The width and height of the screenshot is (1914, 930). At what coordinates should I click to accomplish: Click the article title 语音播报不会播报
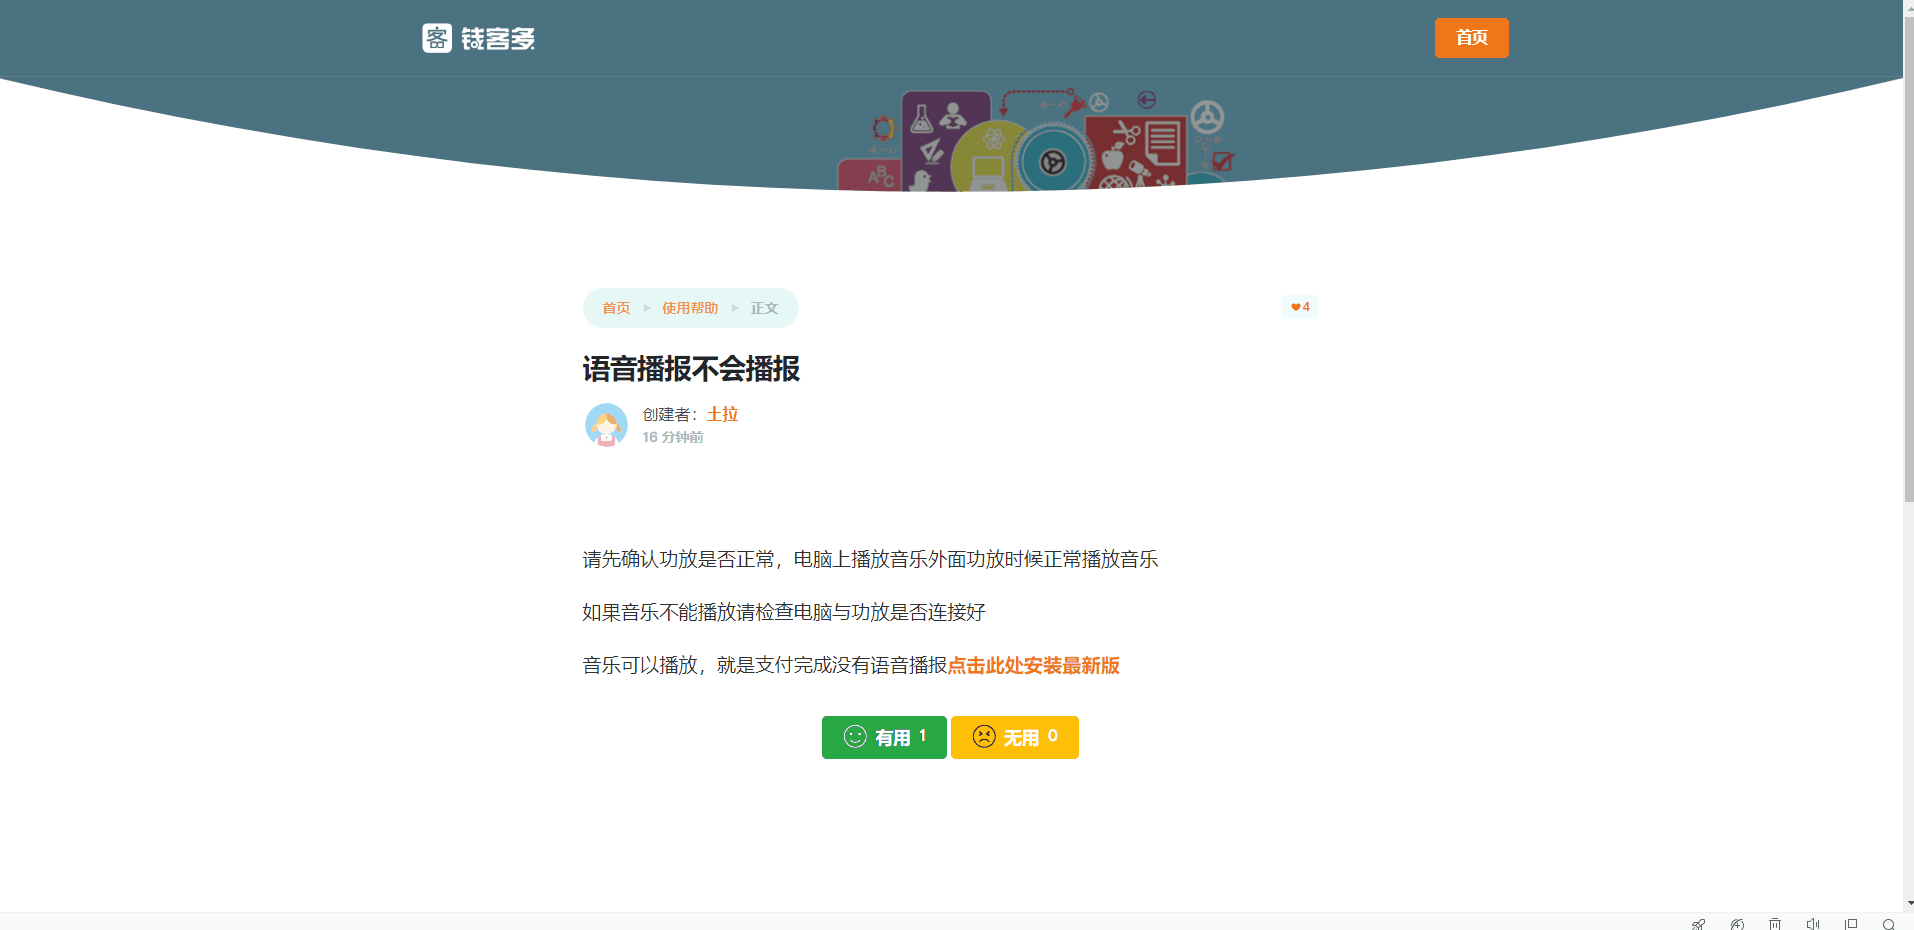coord(691,369)
